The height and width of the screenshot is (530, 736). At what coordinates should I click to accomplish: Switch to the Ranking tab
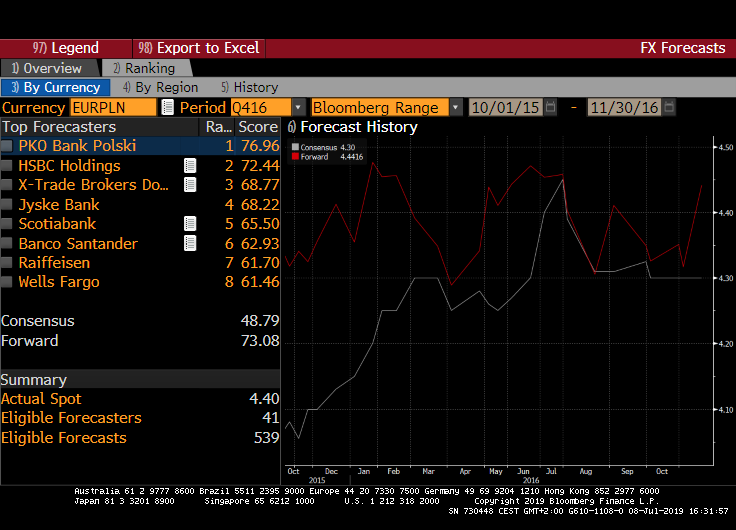[143, 68]
